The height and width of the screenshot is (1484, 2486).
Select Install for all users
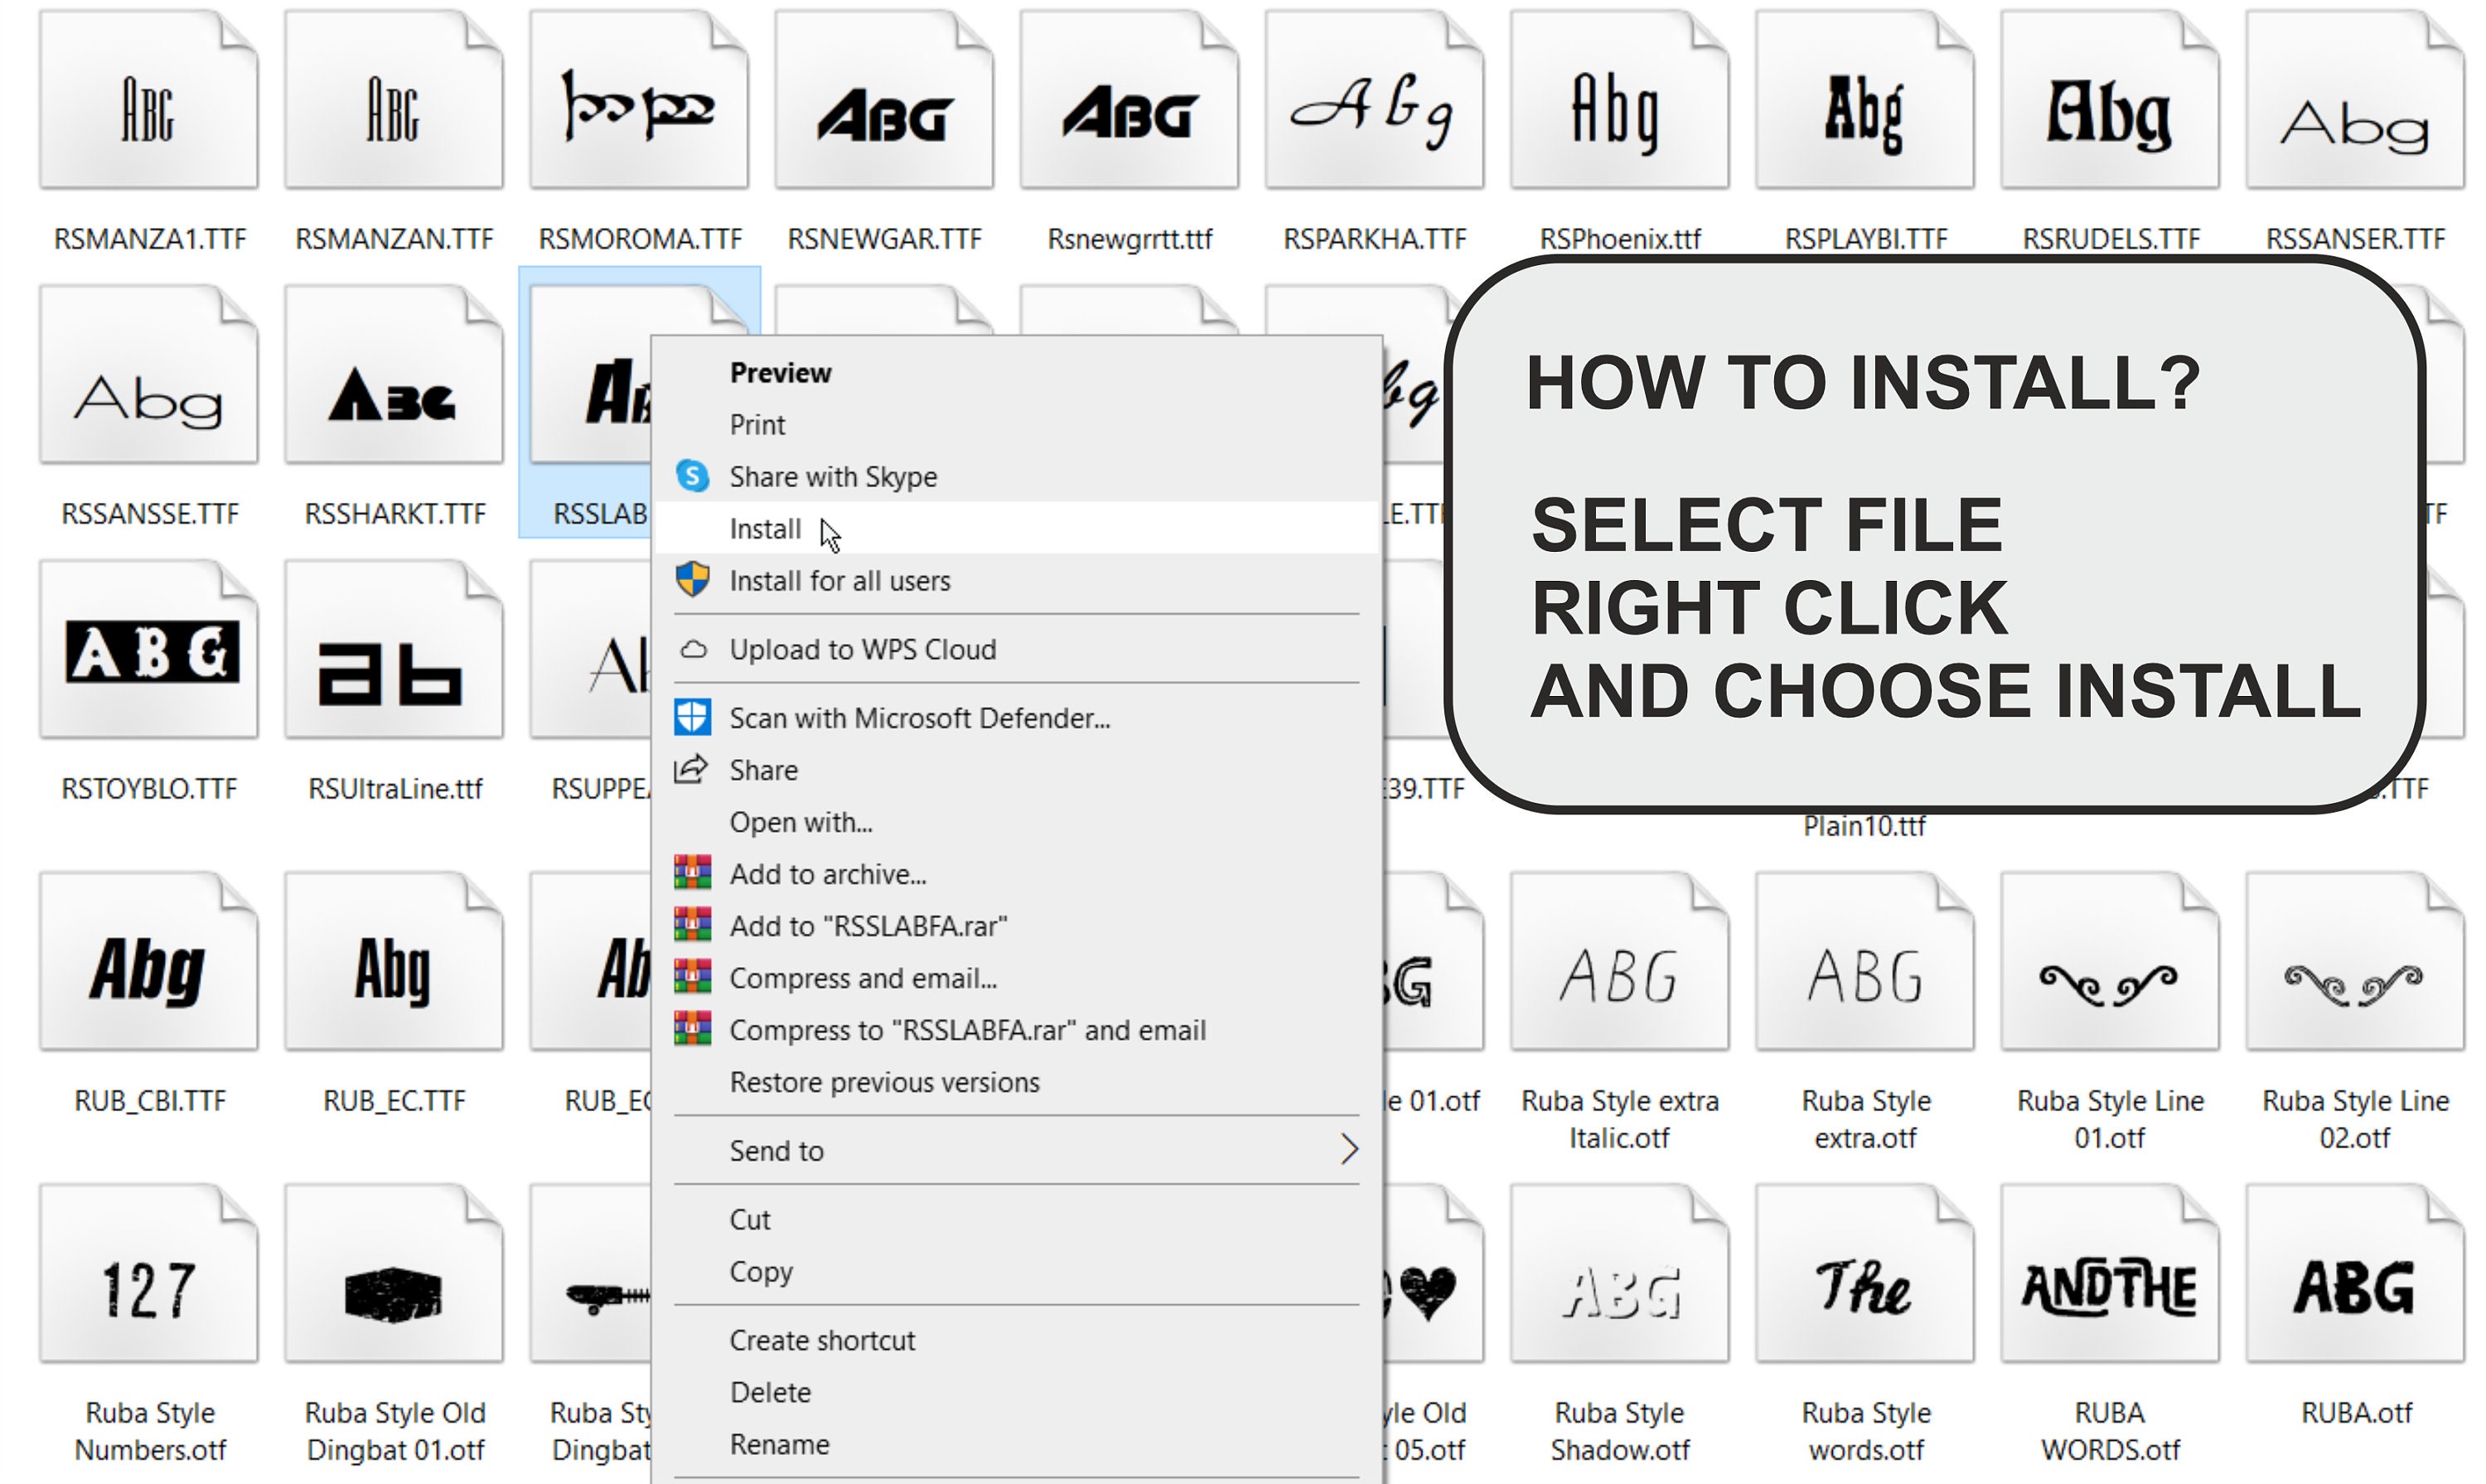(x=1016, y=580)
